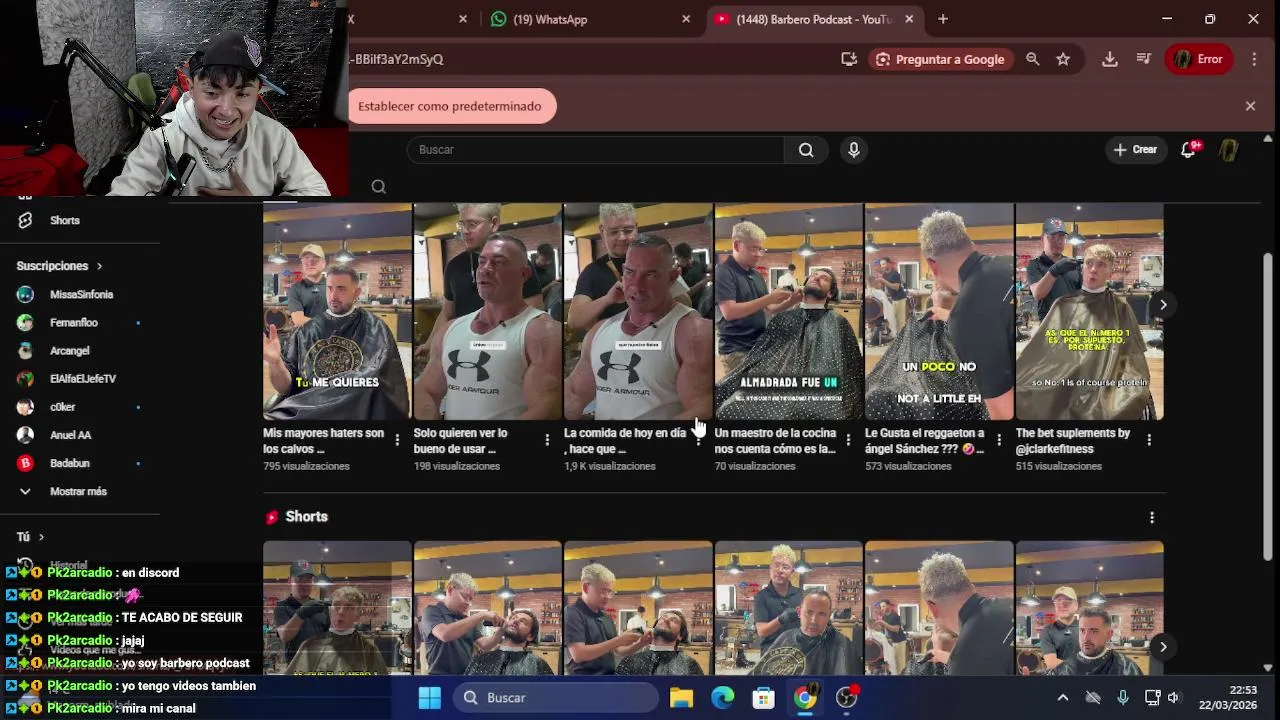This screenshot has width=1280, height=720.
Task: Open Shorts section three-dot menu
Action: click(x=1152, y=517)
